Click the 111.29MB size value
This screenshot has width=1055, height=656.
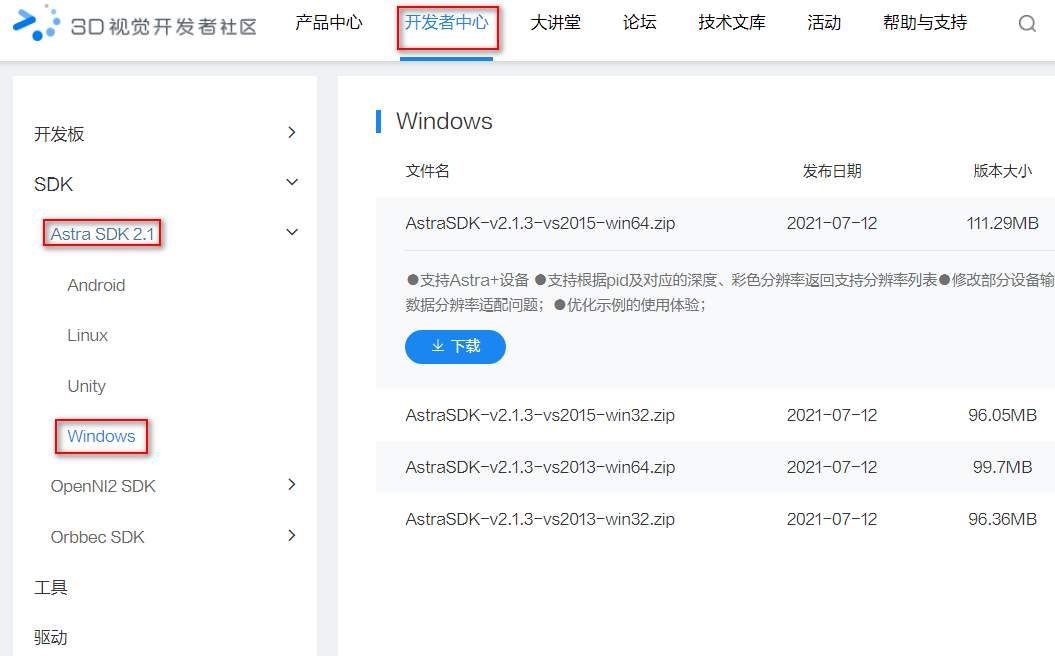[x=1003, y=223]
